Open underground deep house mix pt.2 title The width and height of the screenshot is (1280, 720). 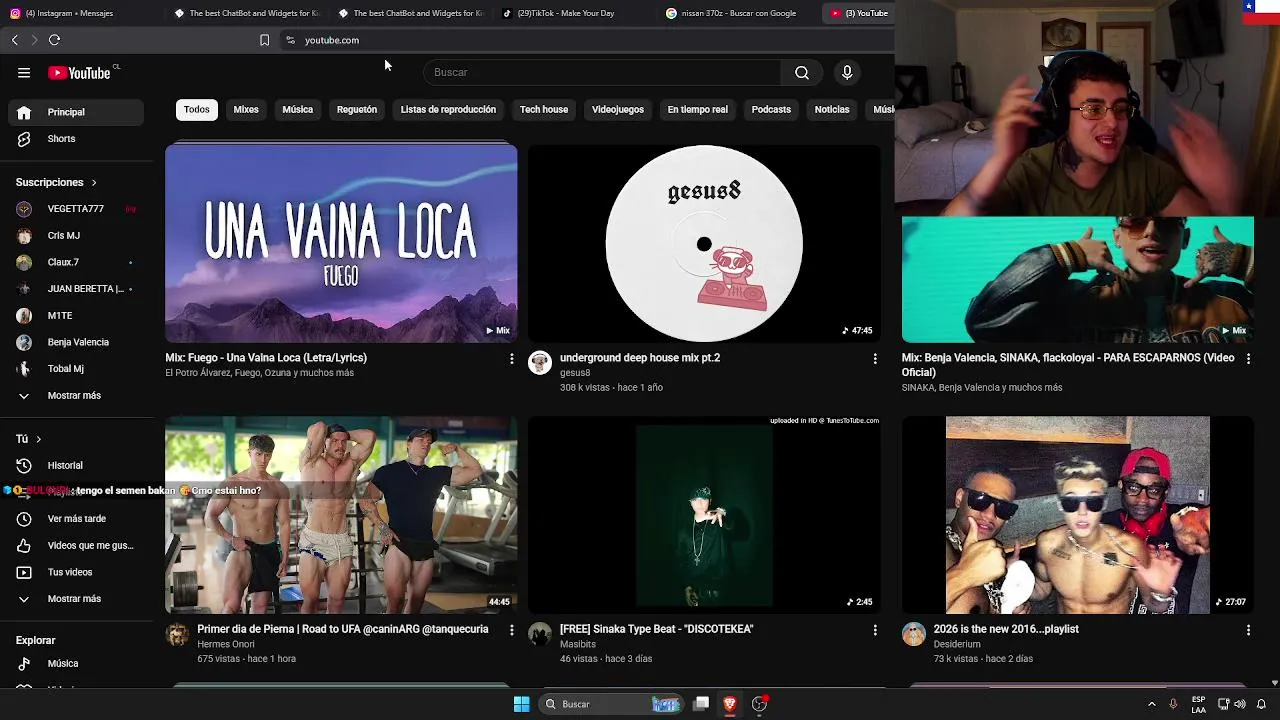coord(640,358)
